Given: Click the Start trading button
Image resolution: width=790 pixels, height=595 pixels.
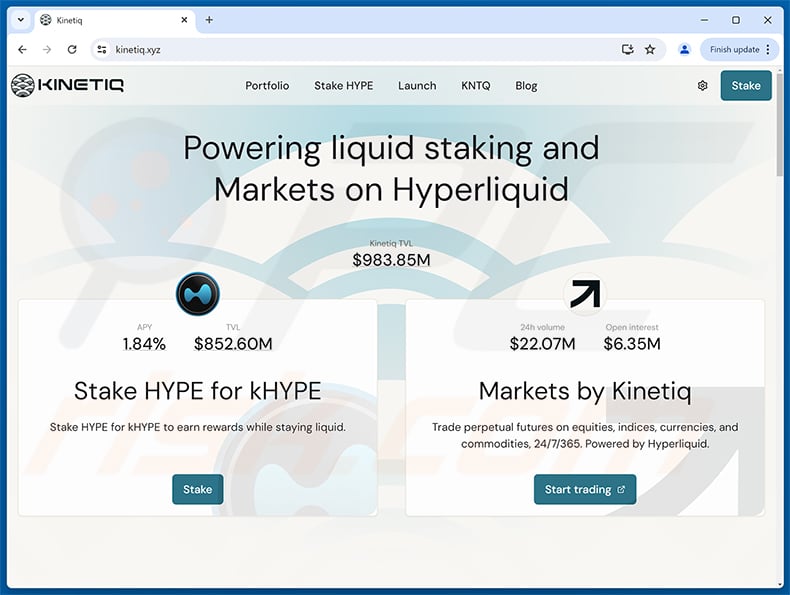Looking at the screenshot, I should pos(585,489).
